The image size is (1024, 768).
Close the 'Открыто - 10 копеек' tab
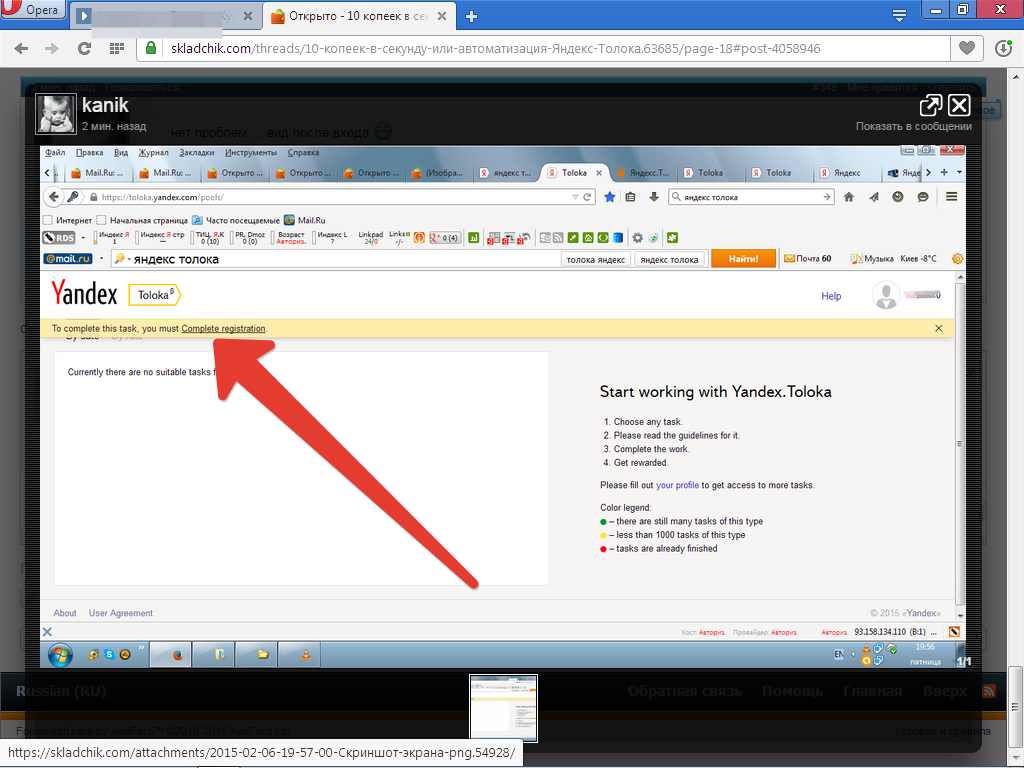point(442,16)
